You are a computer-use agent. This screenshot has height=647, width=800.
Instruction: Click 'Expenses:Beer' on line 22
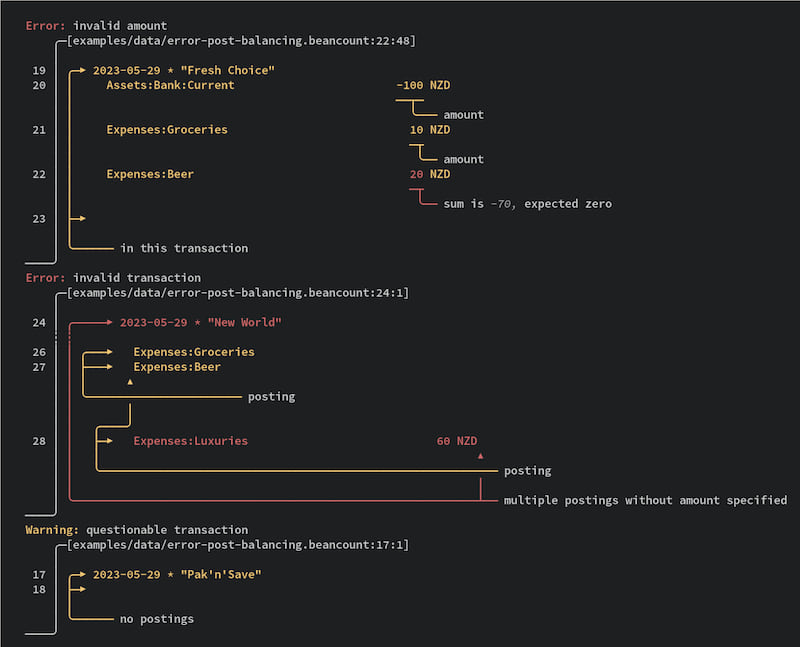(x=150, y=174)
